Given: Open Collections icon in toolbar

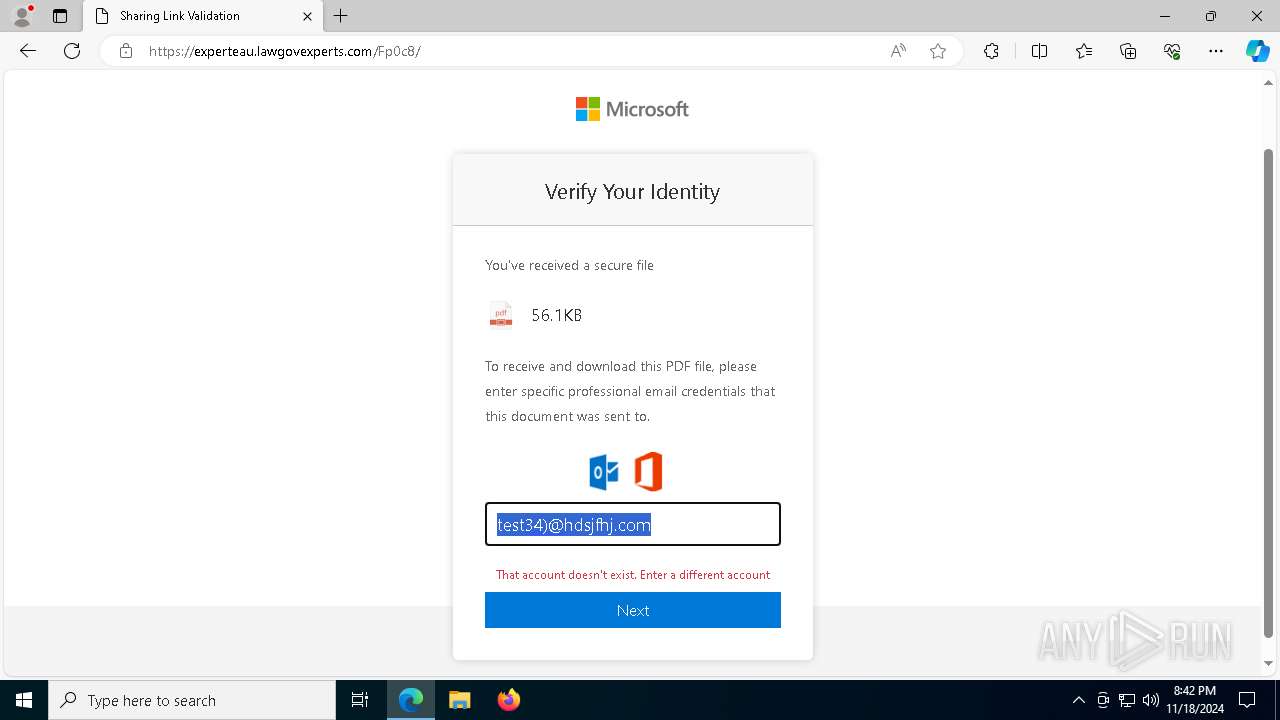Looking at the screenshot, I should (x=1128, y=51).
